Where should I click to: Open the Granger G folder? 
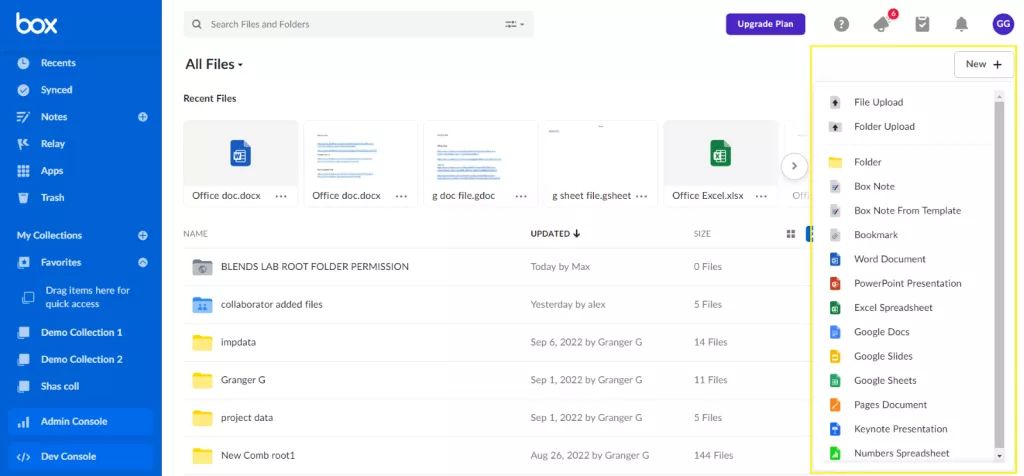coord(243,380)
